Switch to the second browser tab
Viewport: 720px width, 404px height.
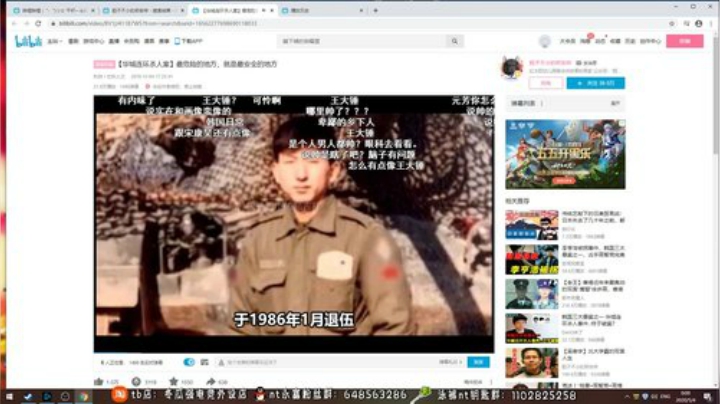(142, 10)
